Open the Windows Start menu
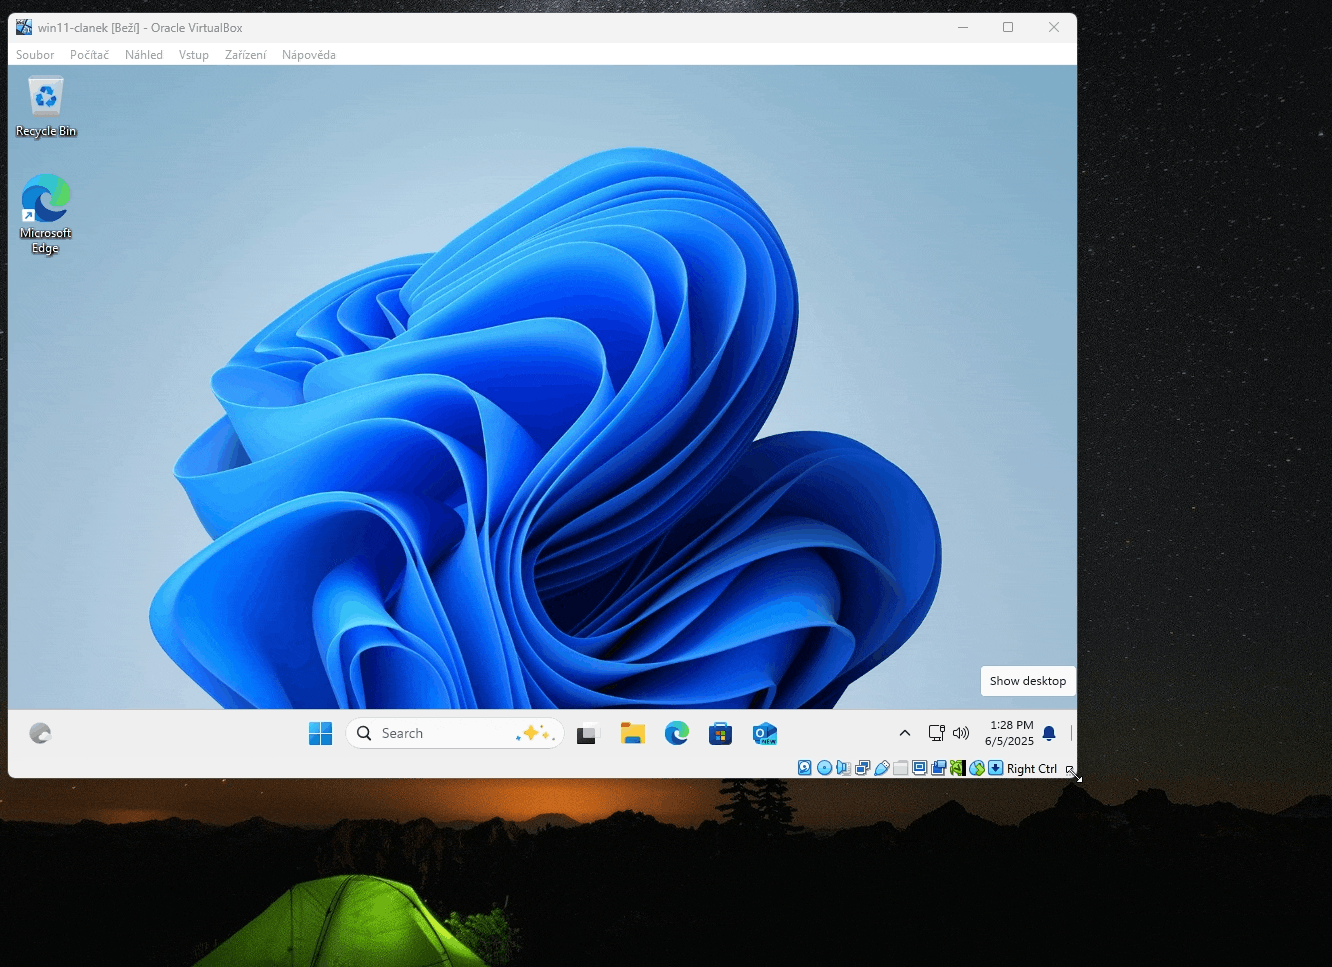The height and width of the screenshot is (967, 1332). pyautogui.click(x=320, y=734)
